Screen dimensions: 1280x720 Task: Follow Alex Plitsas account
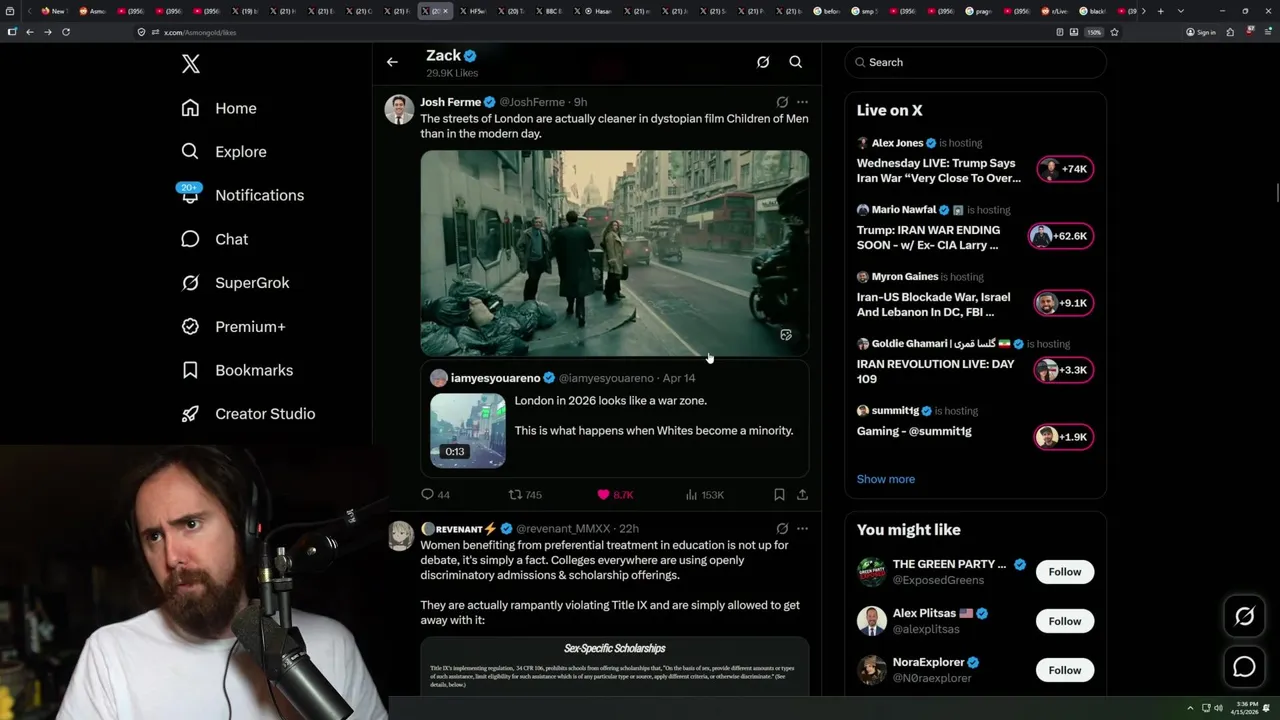click(x=1065, y=621)
